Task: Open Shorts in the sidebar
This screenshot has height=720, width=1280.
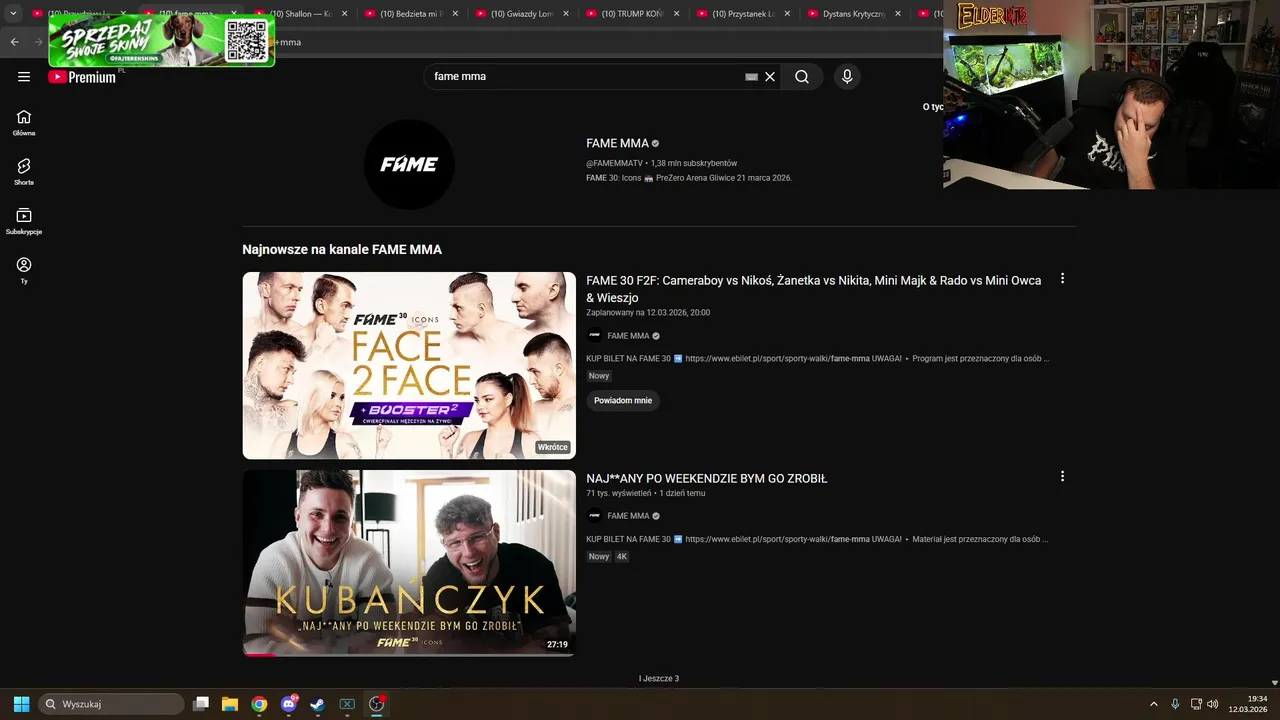Action: pos(24,172)
